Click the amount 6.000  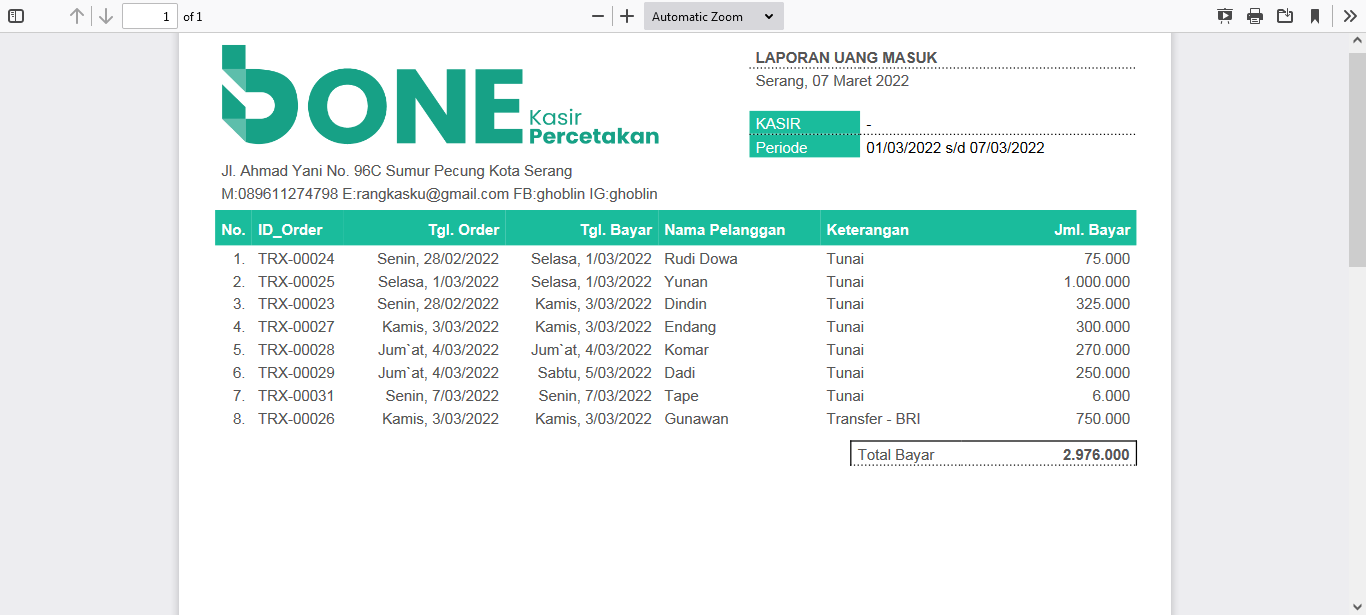point(1111,396)
